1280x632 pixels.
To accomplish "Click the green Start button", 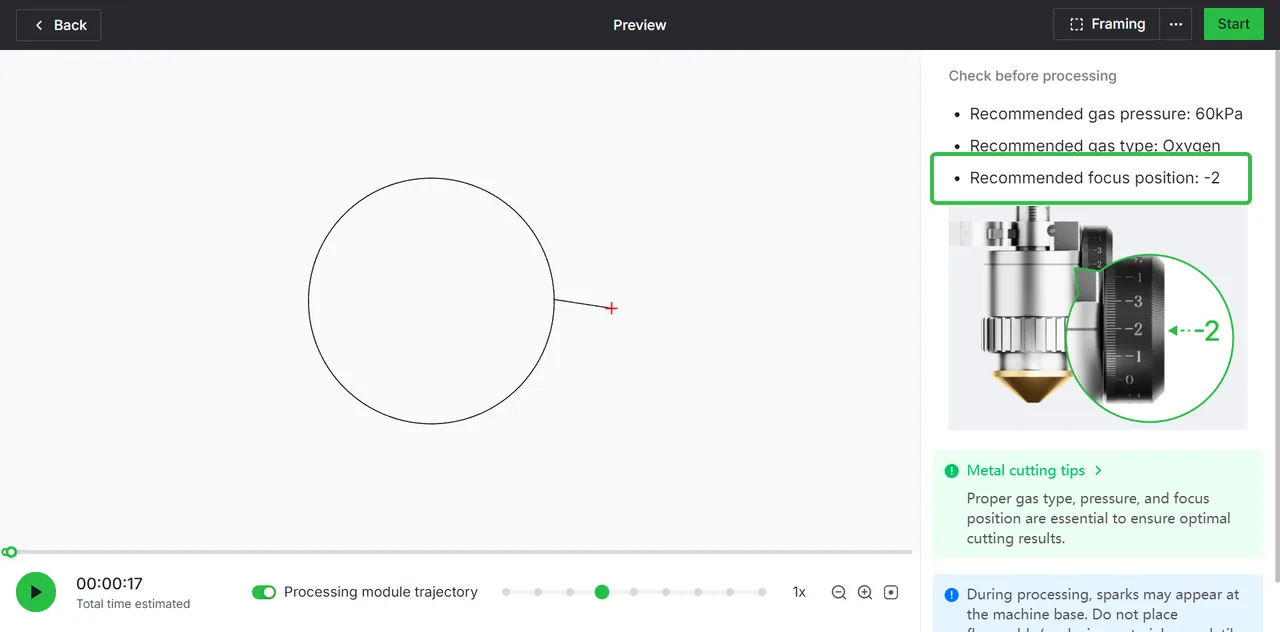I will coord(1233,24).
